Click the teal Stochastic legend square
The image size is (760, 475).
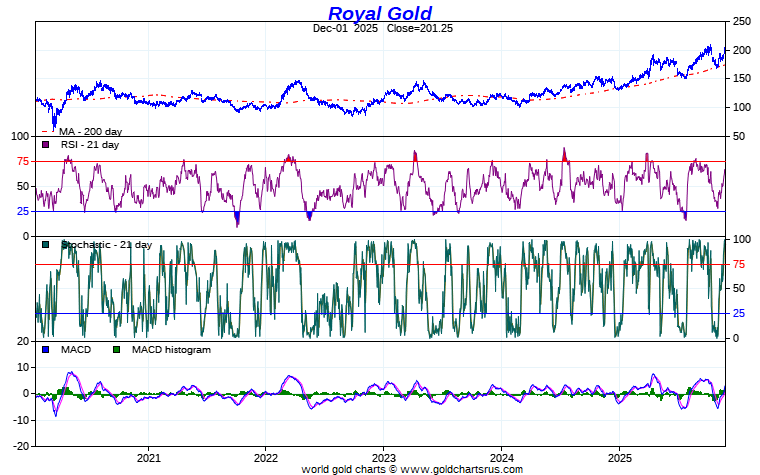coord(45,245)
